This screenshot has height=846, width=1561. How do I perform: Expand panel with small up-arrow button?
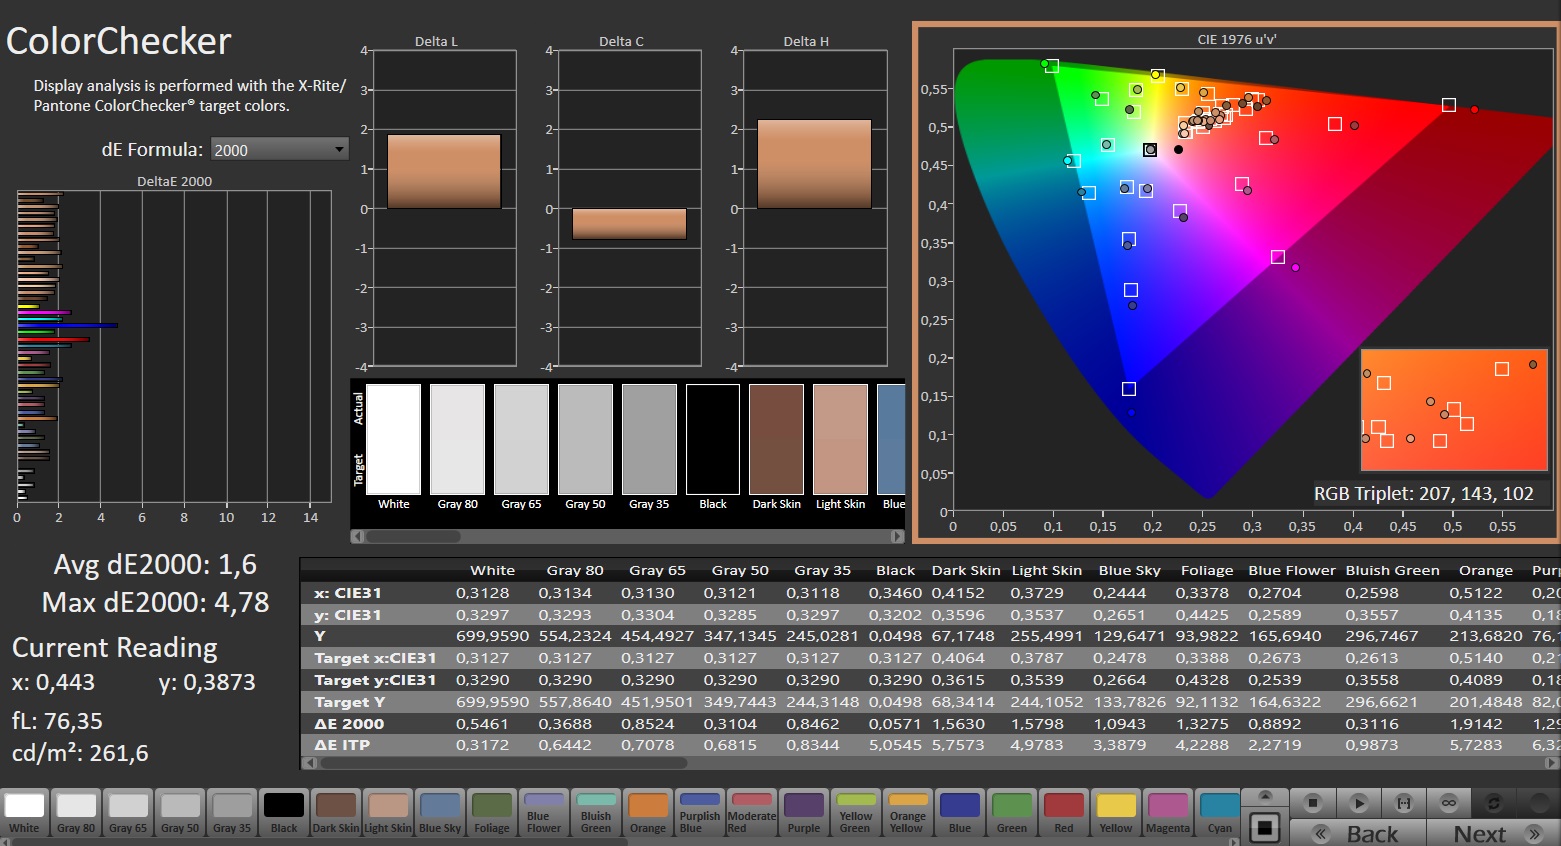click(x=1265, y=797)
